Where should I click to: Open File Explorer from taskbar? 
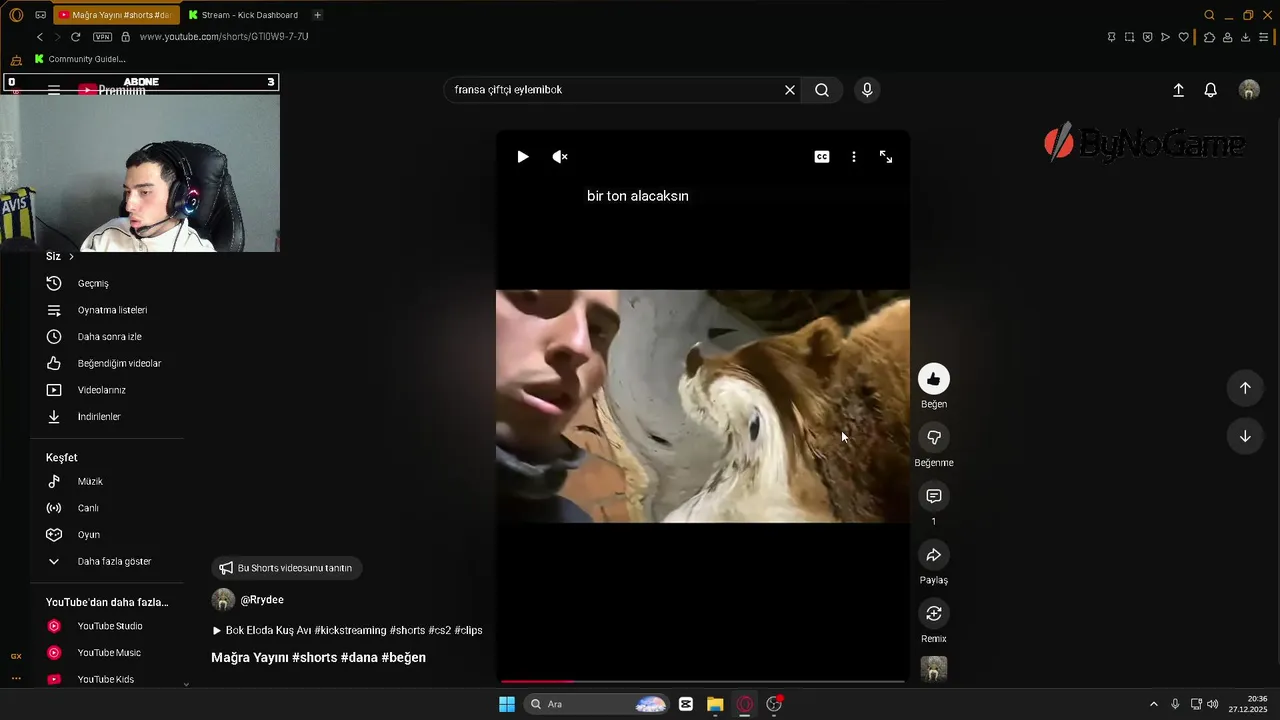tap(715, 704)
